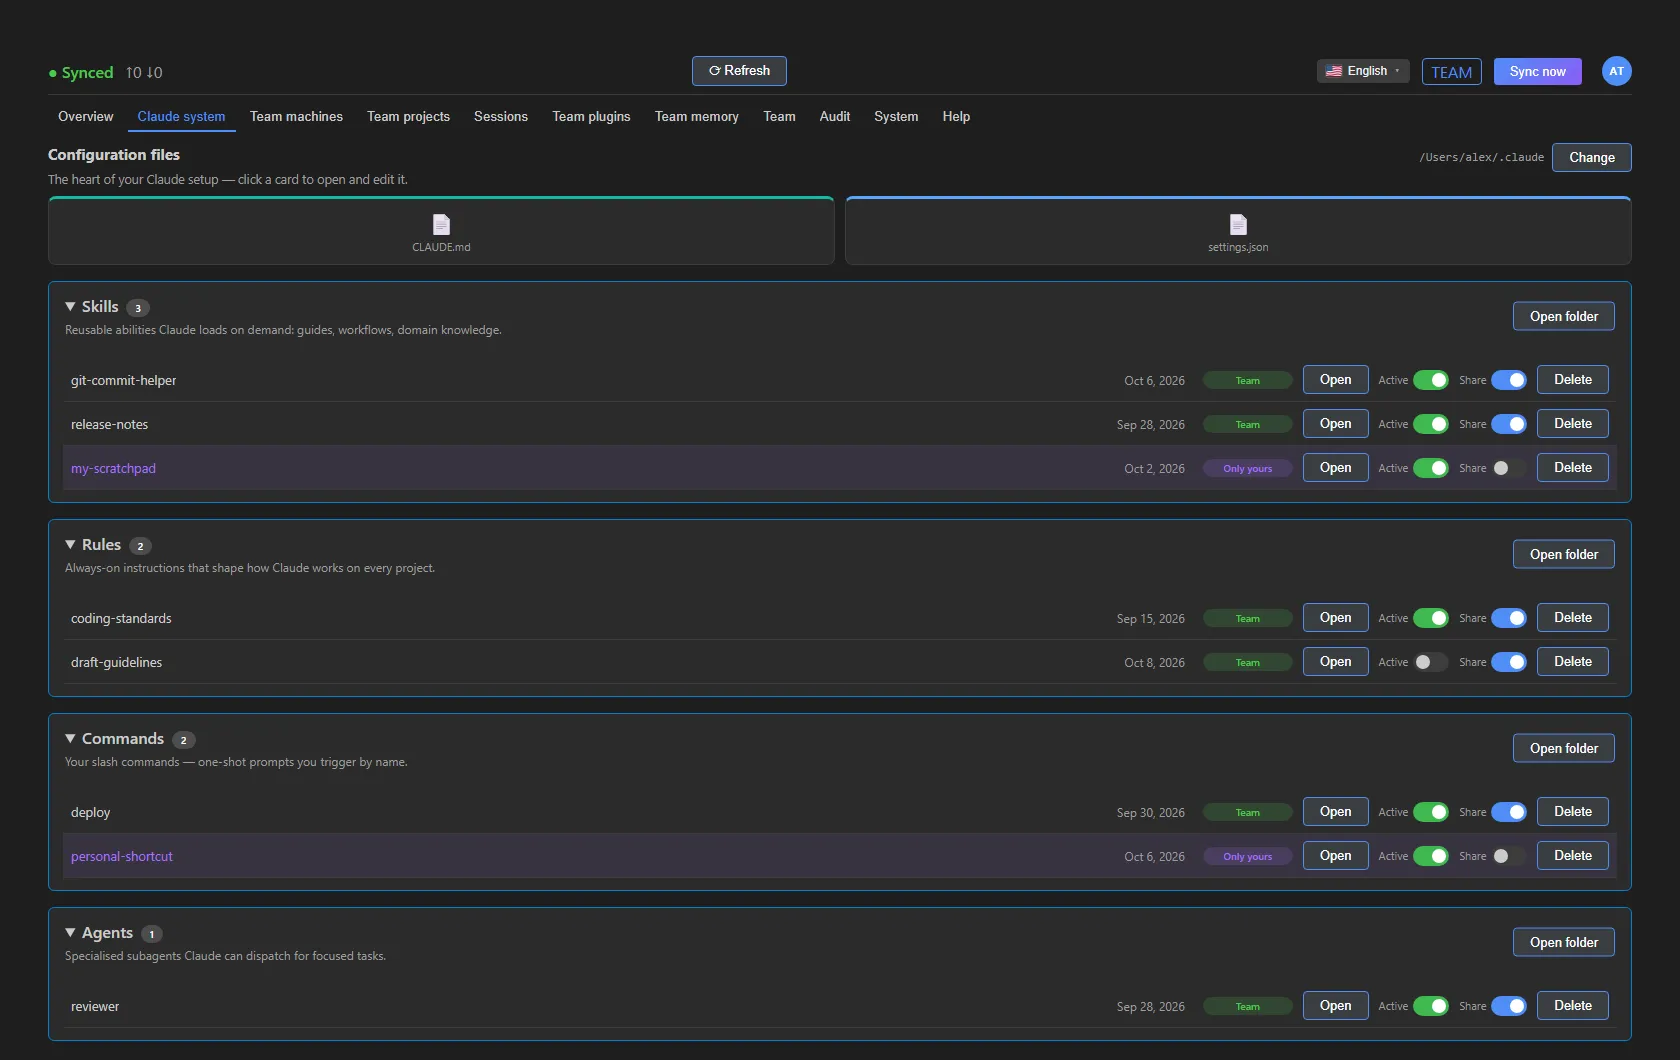The width and height of the screenshot is (1680, 1060).
Task: Click the /Users/alex/.claude path text
Action: pyautogui.click(x=1481, y=157)
